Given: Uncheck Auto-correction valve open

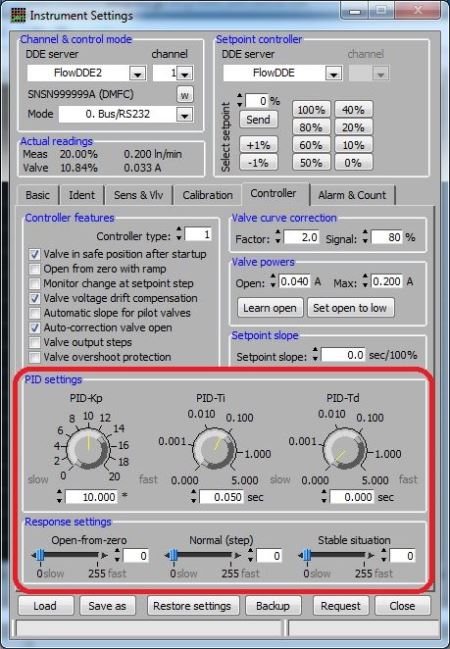Looking at the screenshot, I should pyautogui.click(x=34, y=328).
